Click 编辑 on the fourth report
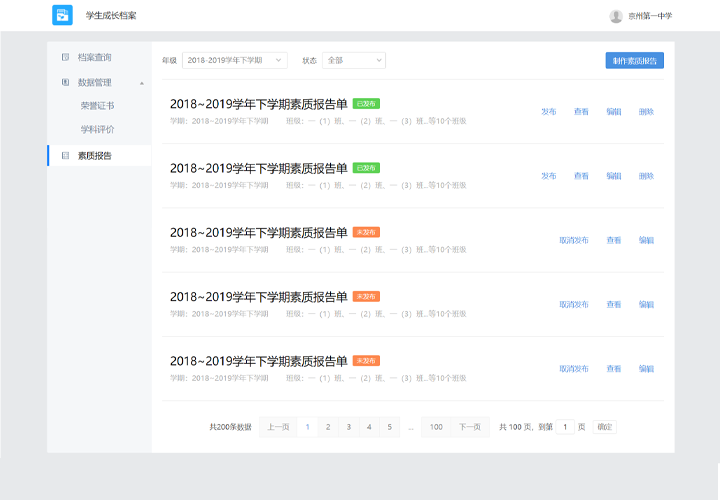 click(x=646, y=304)
